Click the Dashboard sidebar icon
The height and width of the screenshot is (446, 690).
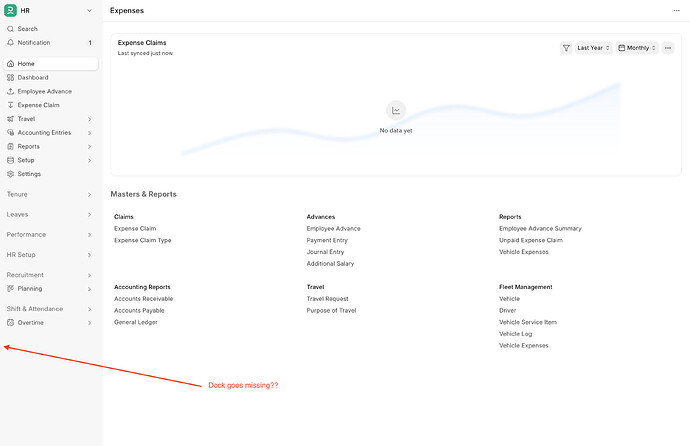click(11, 77)
